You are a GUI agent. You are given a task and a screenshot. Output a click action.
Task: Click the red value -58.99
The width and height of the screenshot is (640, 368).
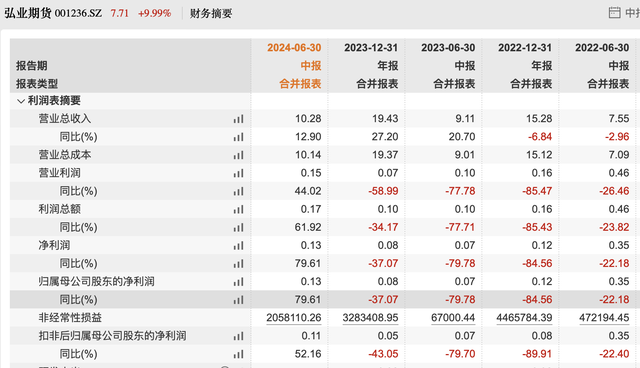(x=383, y=191)
